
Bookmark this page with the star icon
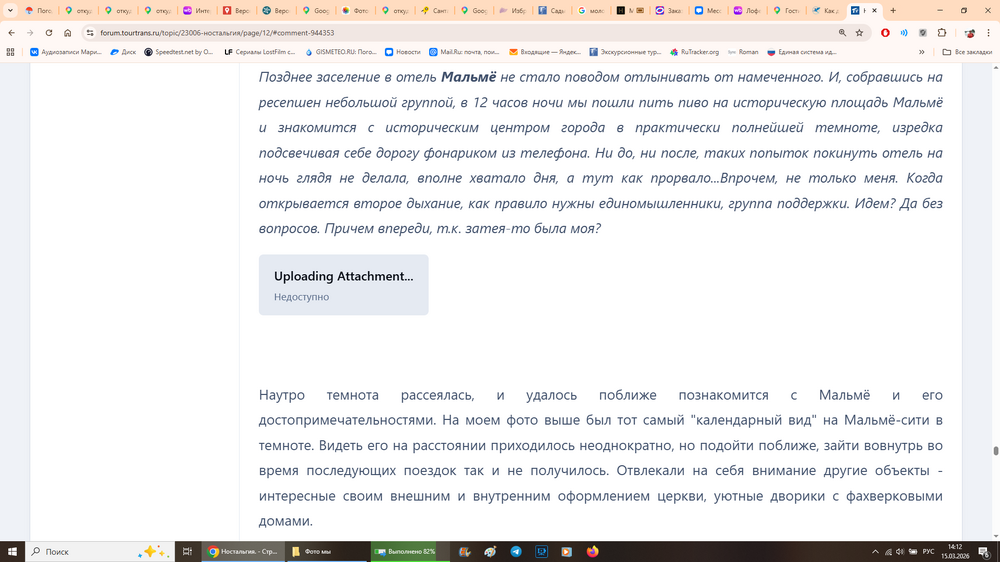[x=859, y=33]
